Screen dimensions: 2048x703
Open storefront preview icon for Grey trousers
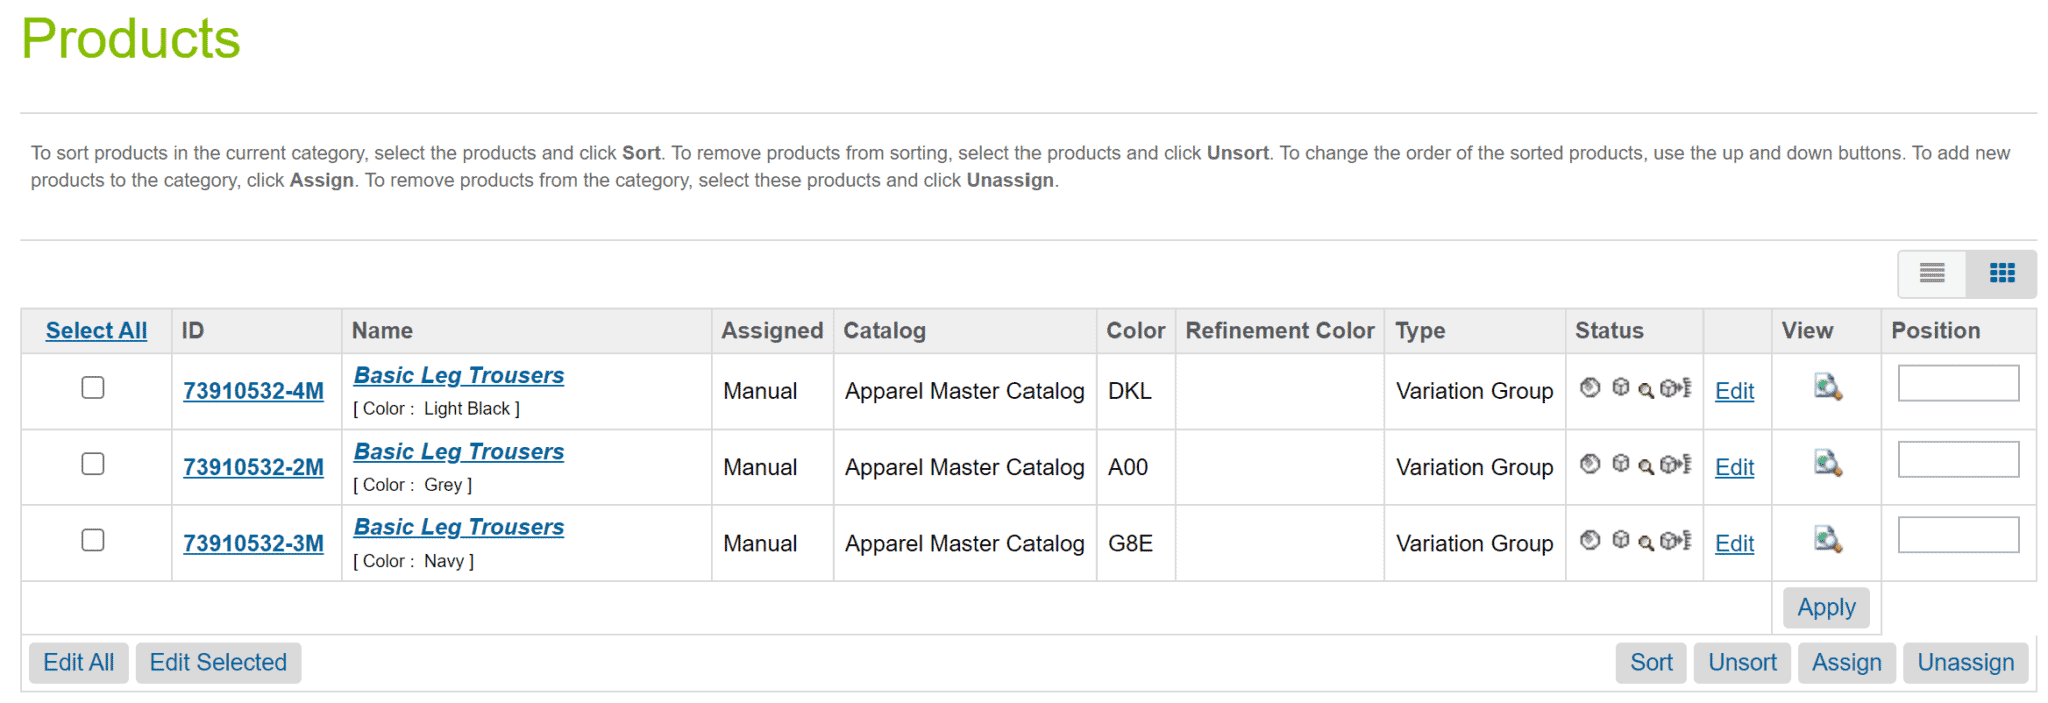(x=1828, y=463)
